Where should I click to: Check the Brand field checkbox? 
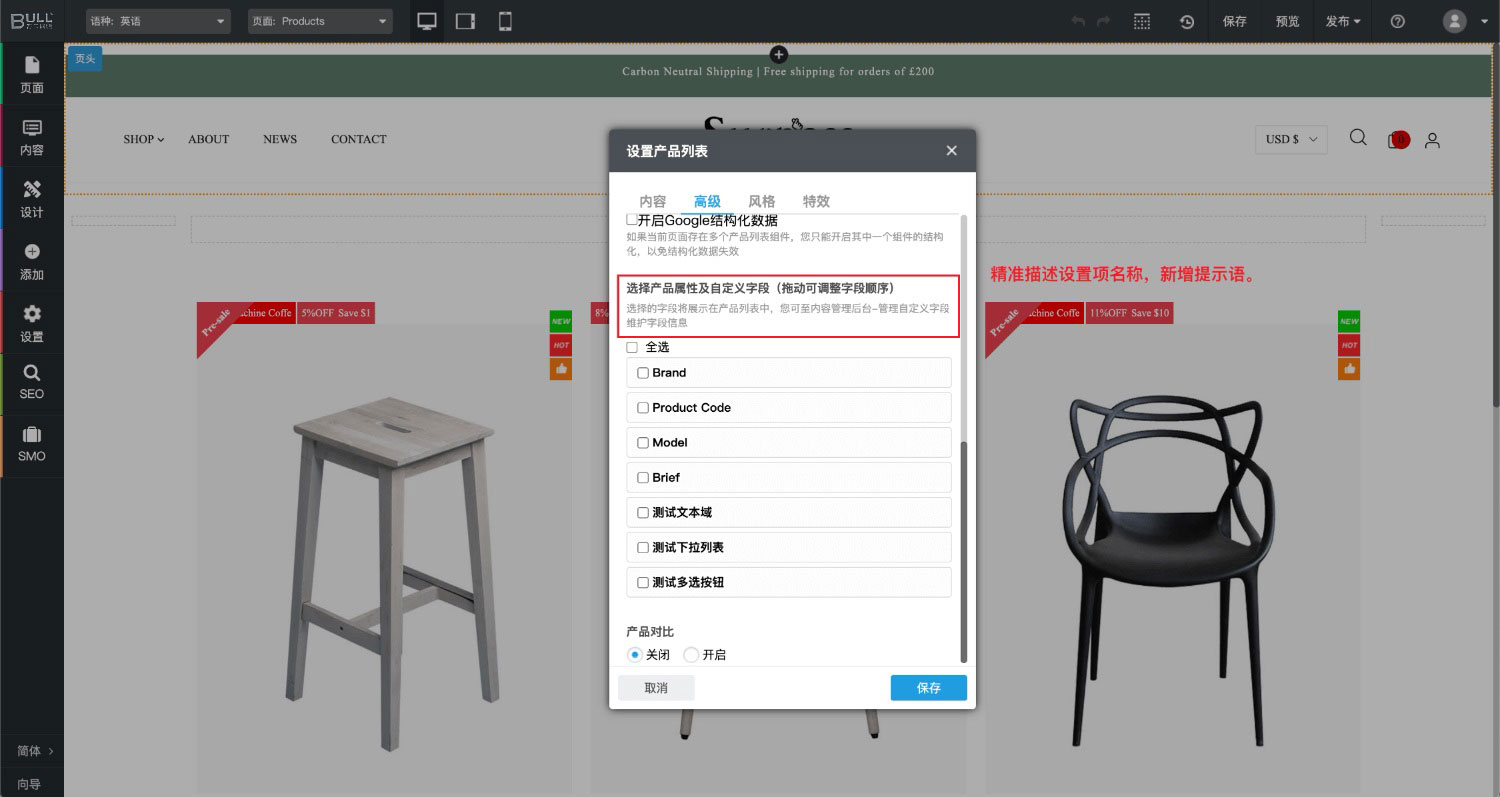[x=643, y=373]
